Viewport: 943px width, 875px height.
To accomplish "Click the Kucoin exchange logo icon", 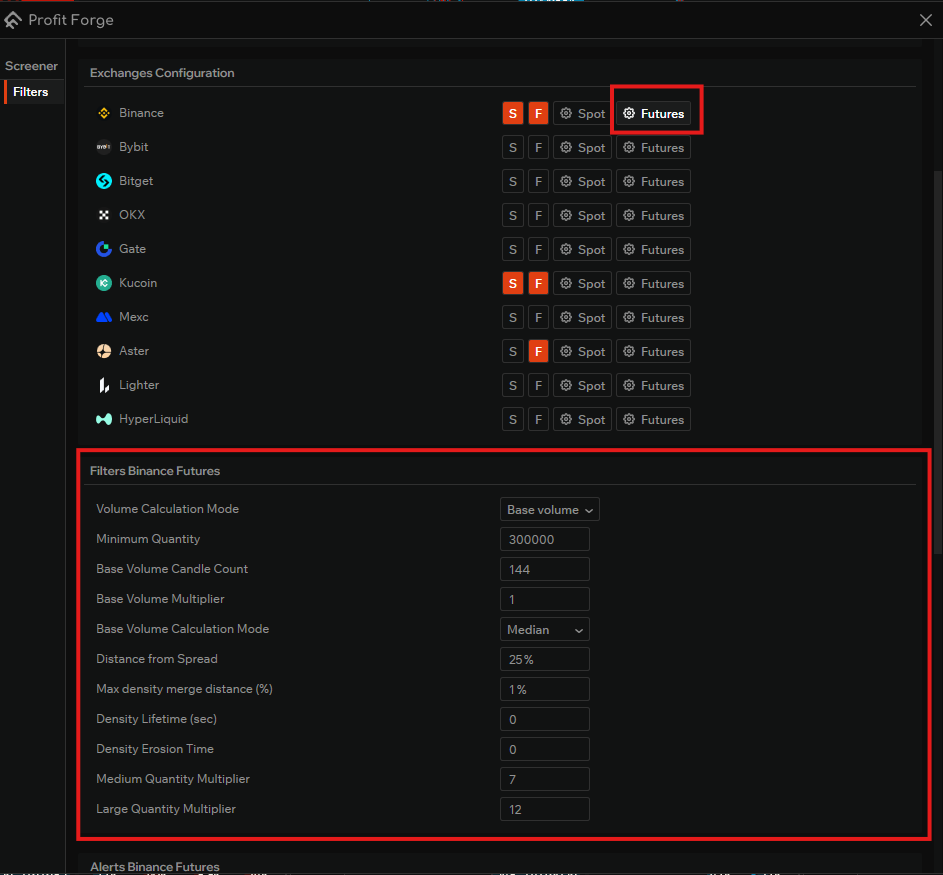I will 104,283.
